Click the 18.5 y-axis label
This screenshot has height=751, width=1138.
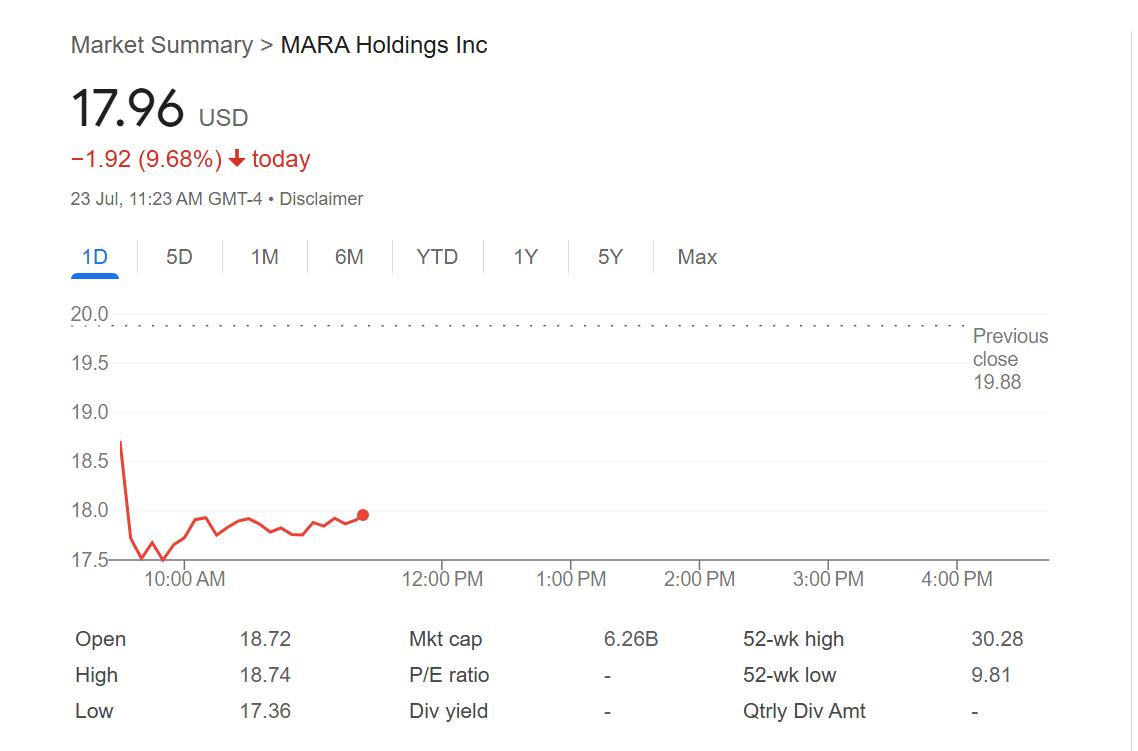[x=89, y=461]
